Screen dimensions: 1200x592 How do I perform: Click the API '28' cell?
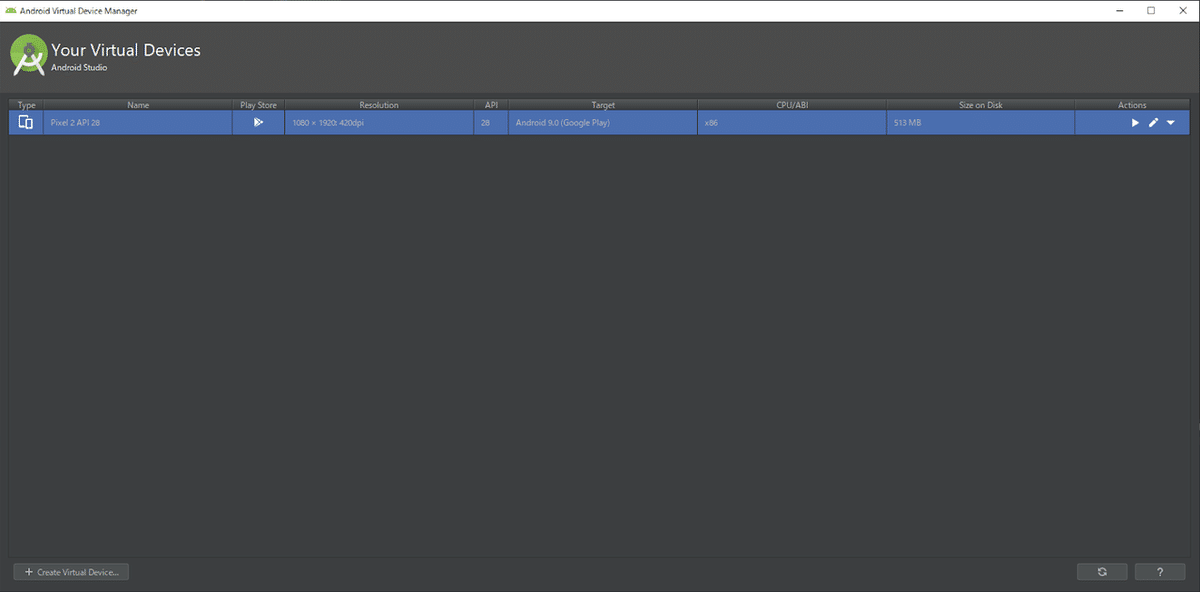[491, 122]
